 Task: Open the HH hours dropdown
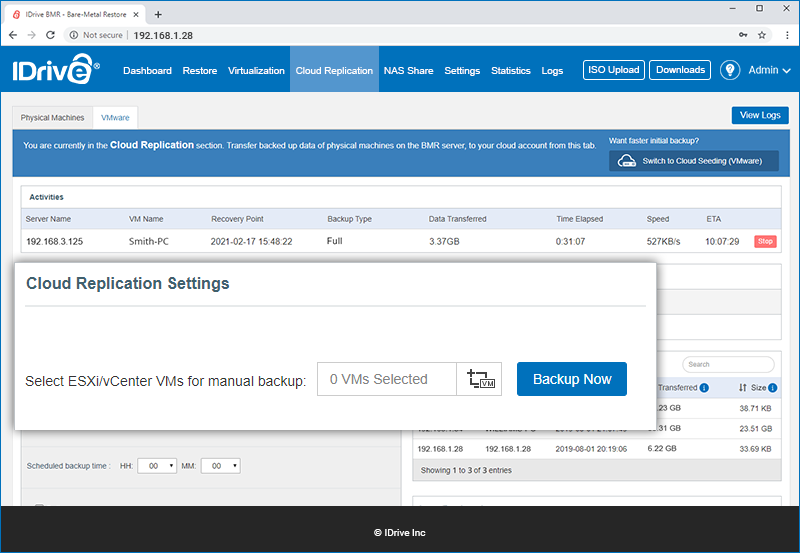tap(157, 466)
